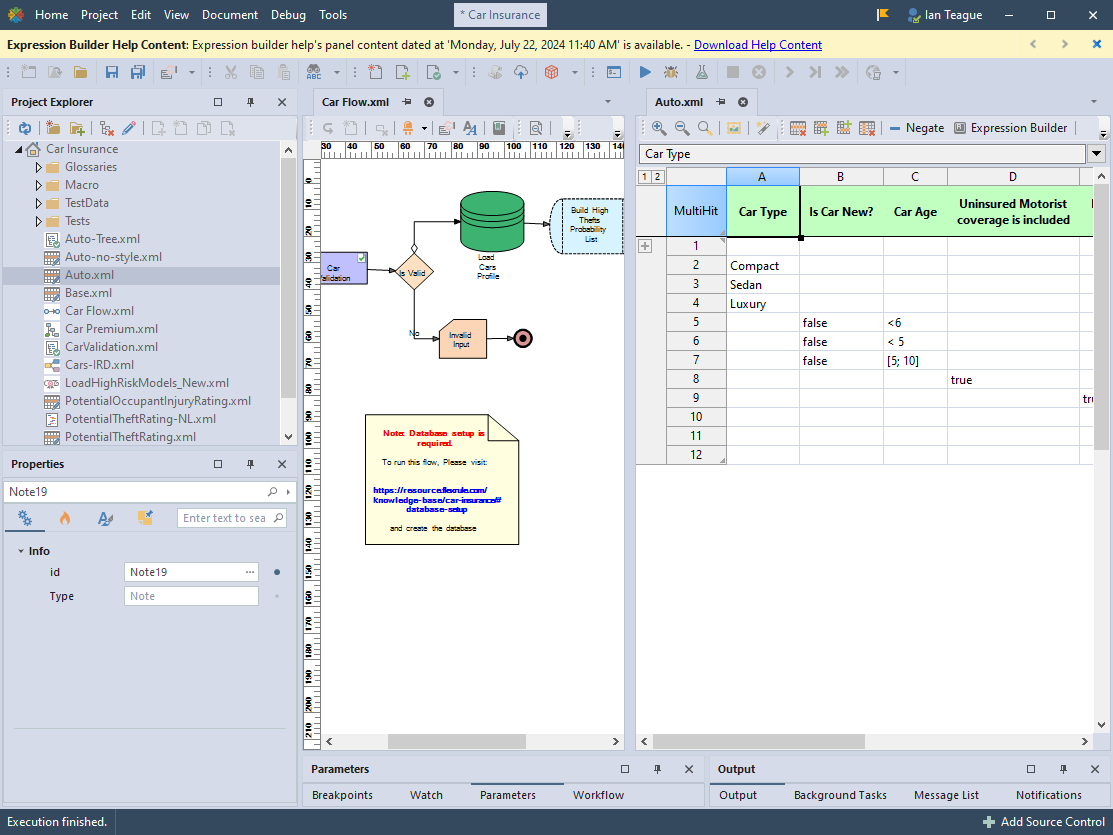Screen dimensions: 1113x835
Task: Switch to the Message List tab
Action: 946,795
